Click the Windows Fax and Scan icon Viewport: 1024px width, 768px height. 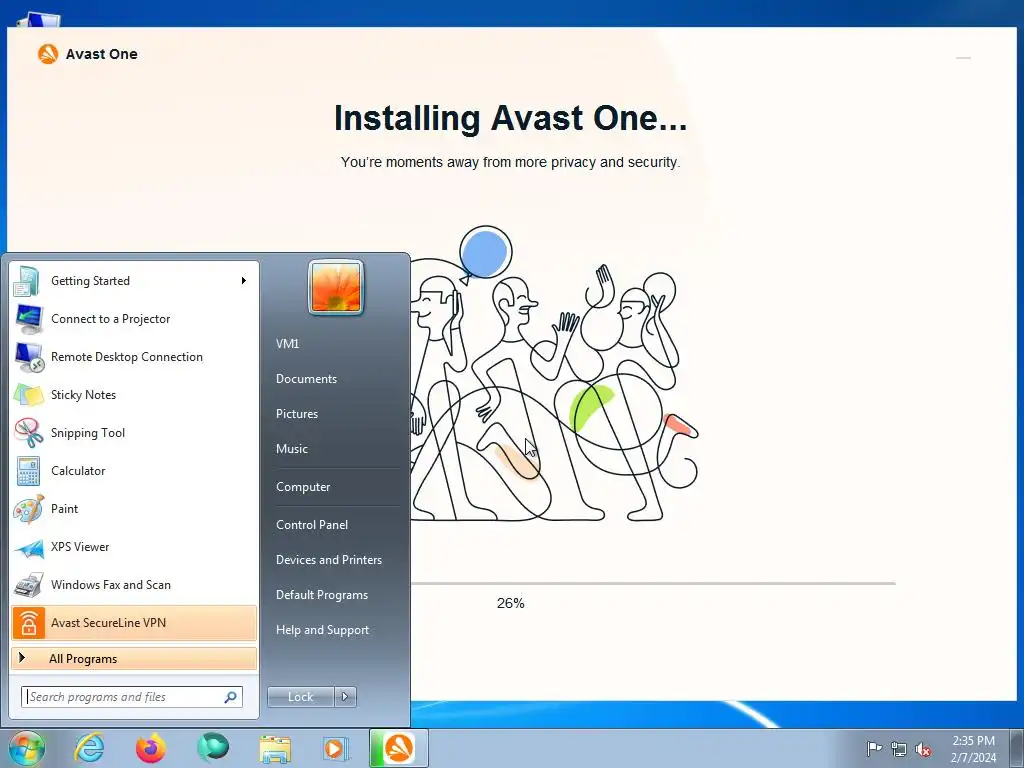click(27, 584)
